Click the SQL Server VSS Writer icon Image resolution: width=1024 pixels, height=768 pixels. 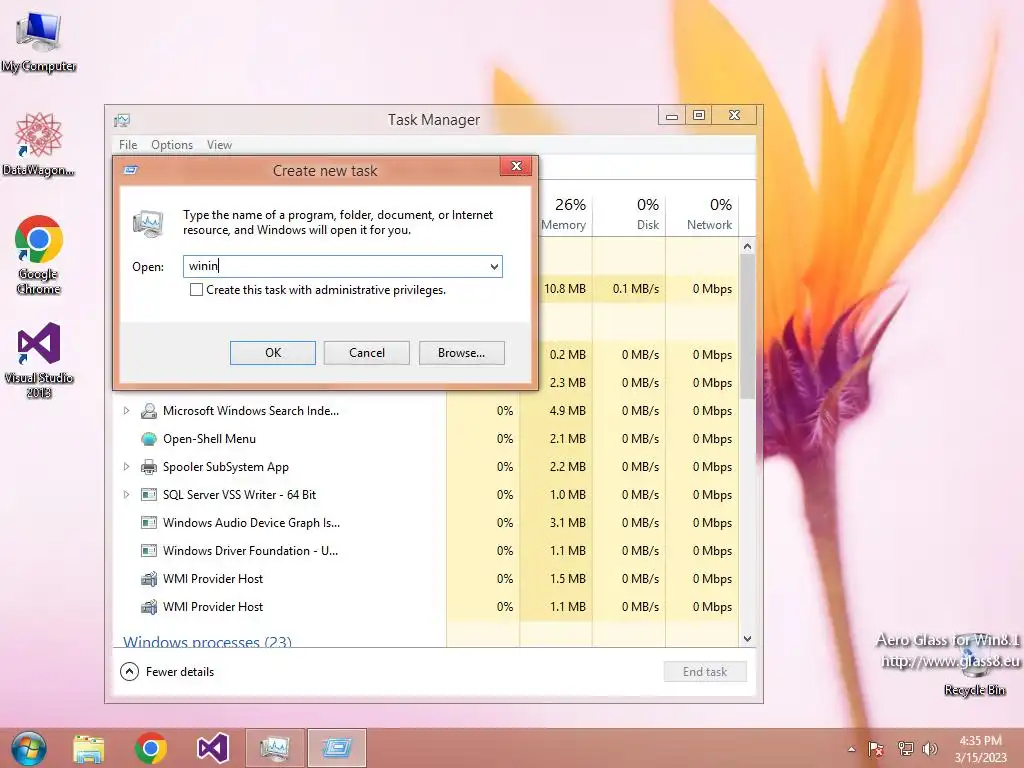coord(149,495)
